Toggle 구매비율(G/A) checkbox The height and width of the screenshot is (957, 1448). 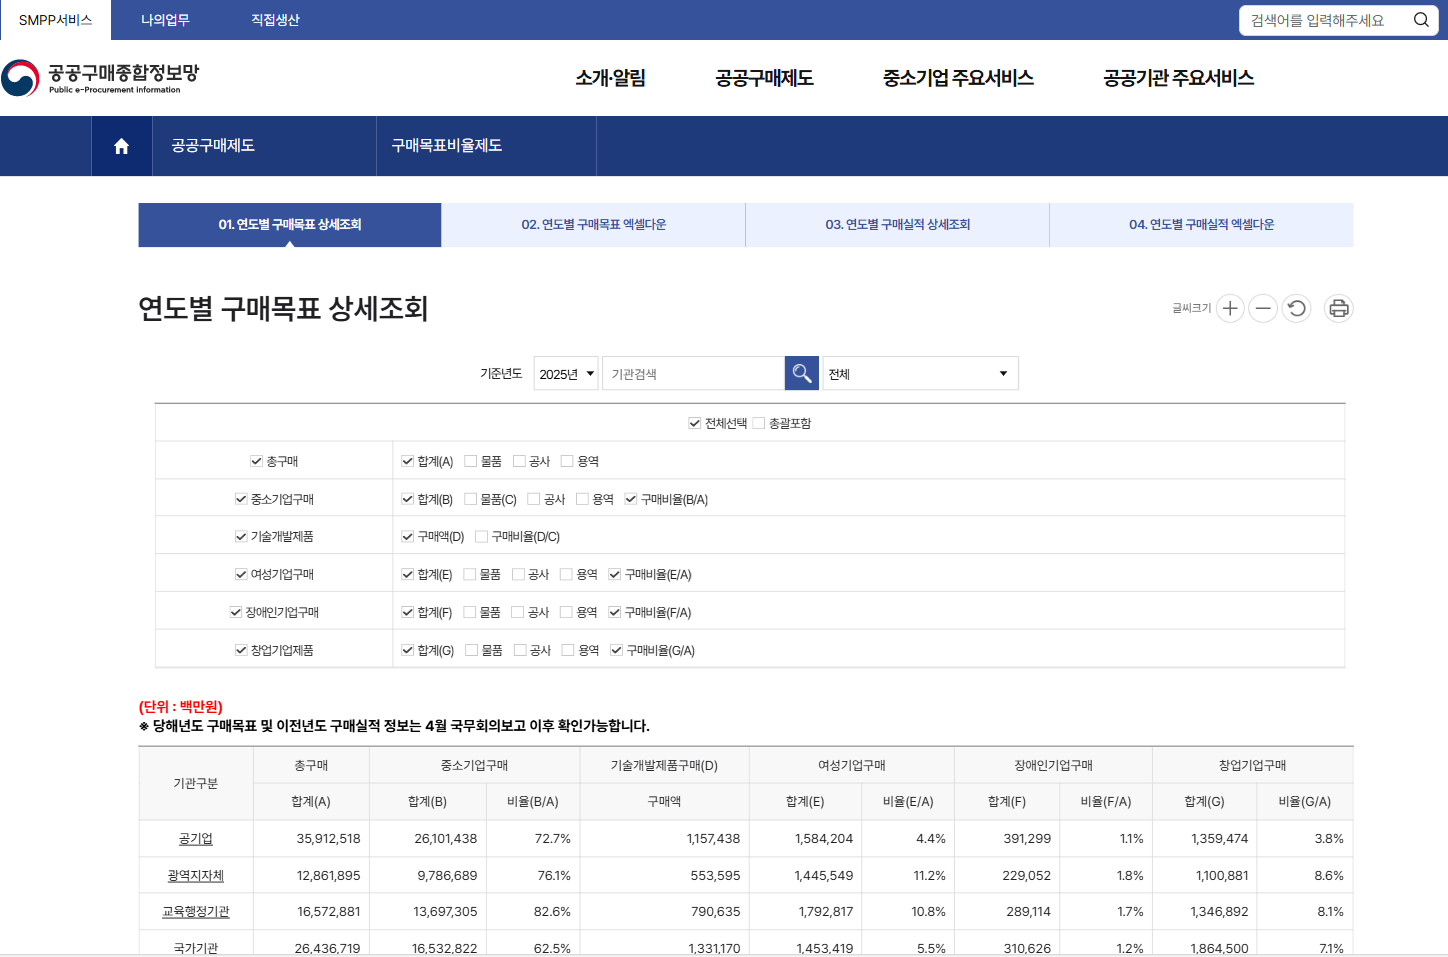[x=616, y=650]
